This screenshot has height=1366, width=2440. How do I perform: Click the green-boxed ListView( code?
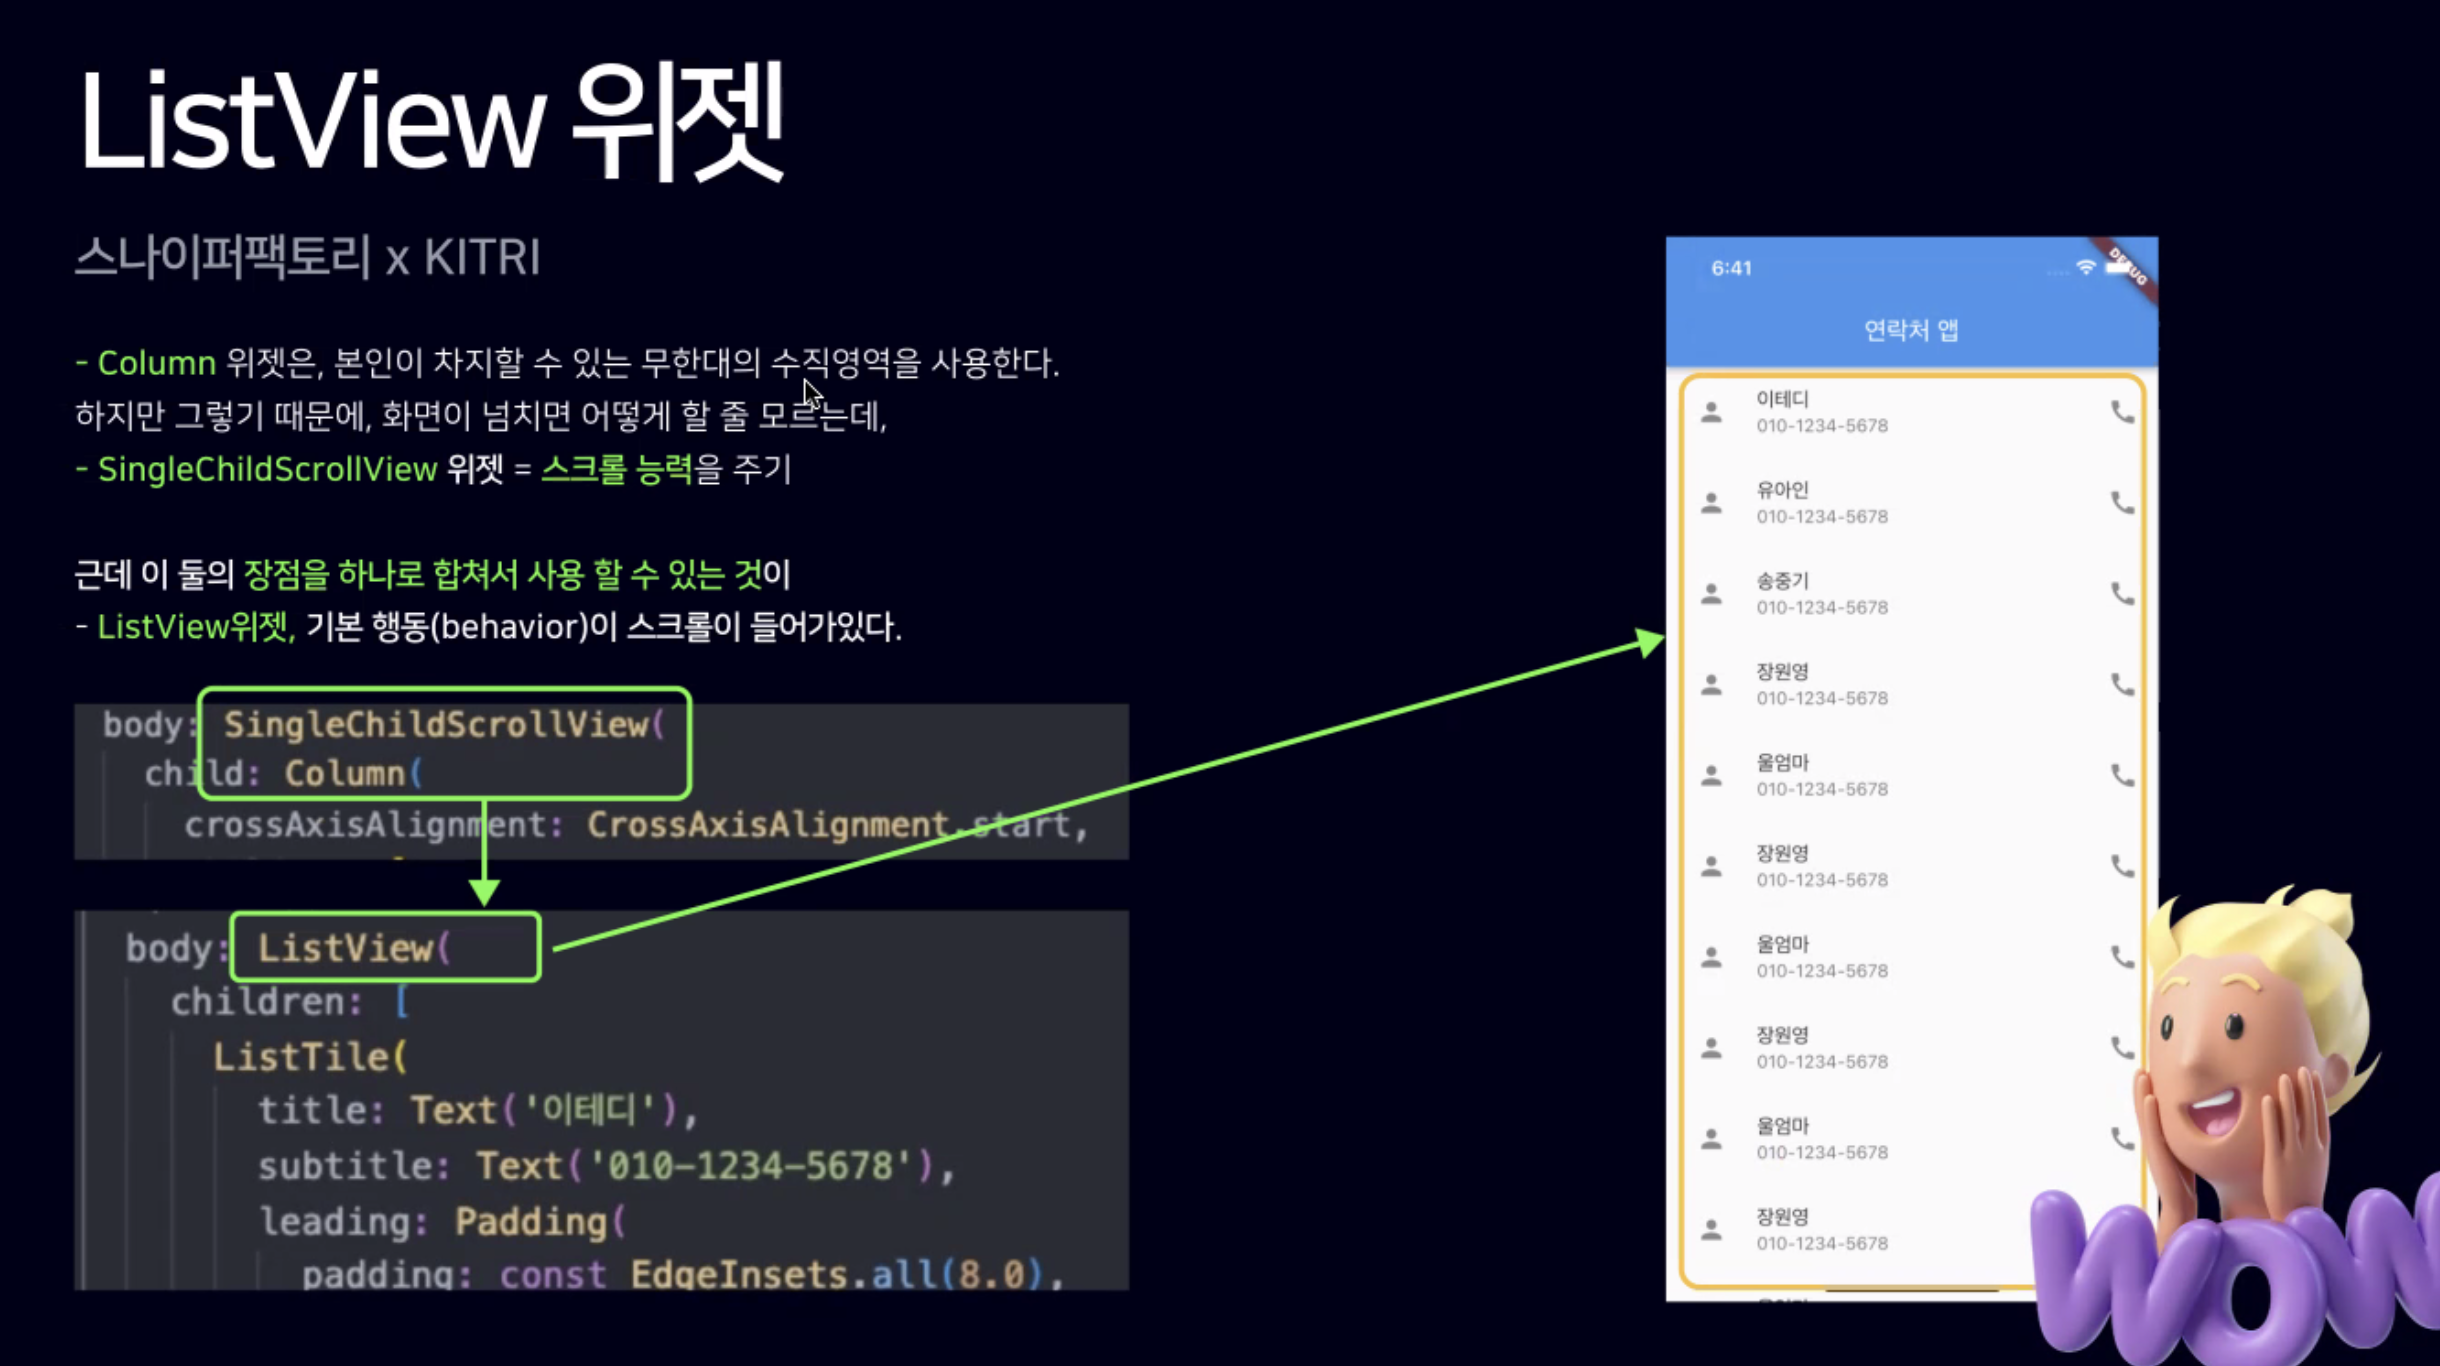point(385,947)
